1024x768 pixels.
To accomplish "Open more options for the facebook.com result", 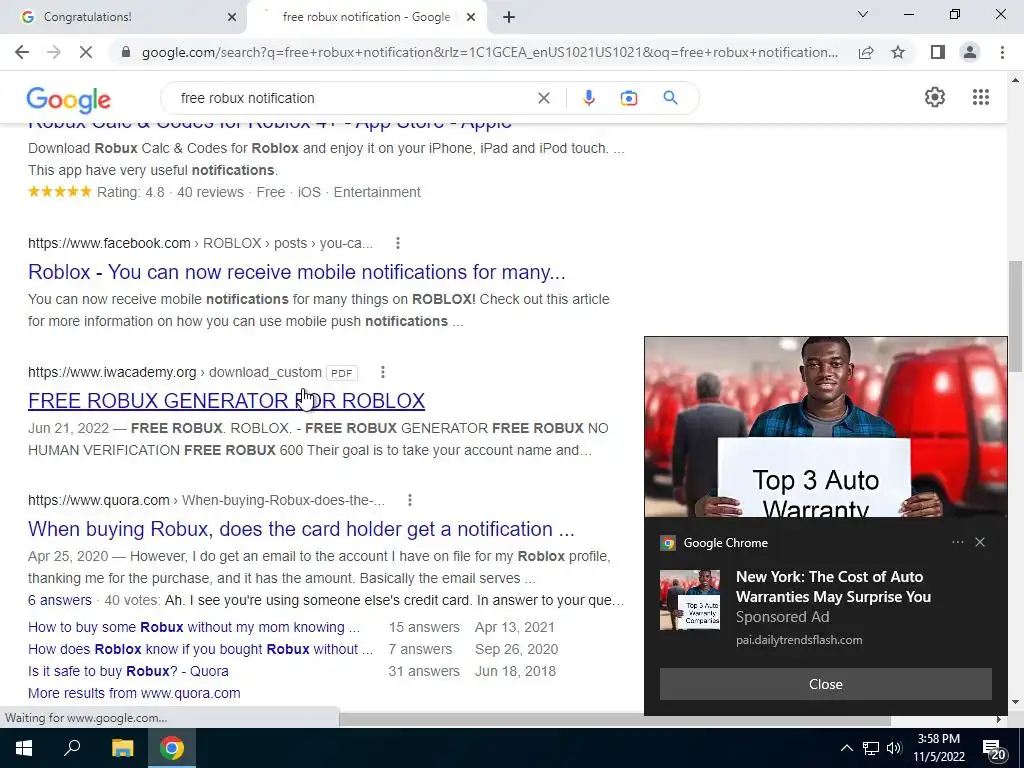I will click(398, 244).
